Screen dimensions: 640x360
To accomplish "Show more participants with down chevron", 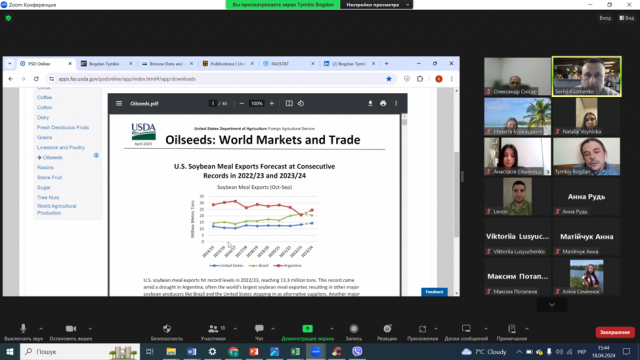I will [x=552, y=304].
